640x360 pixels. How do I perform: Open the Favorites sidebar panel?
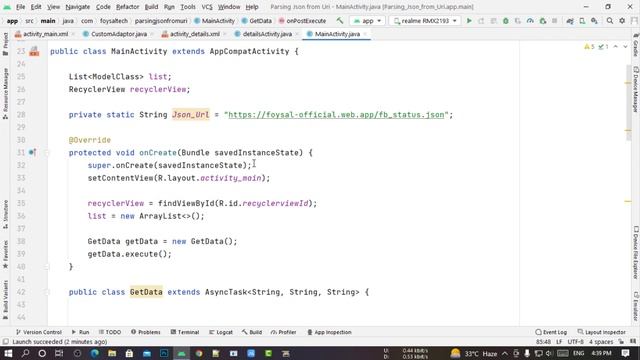pos(5,254)
